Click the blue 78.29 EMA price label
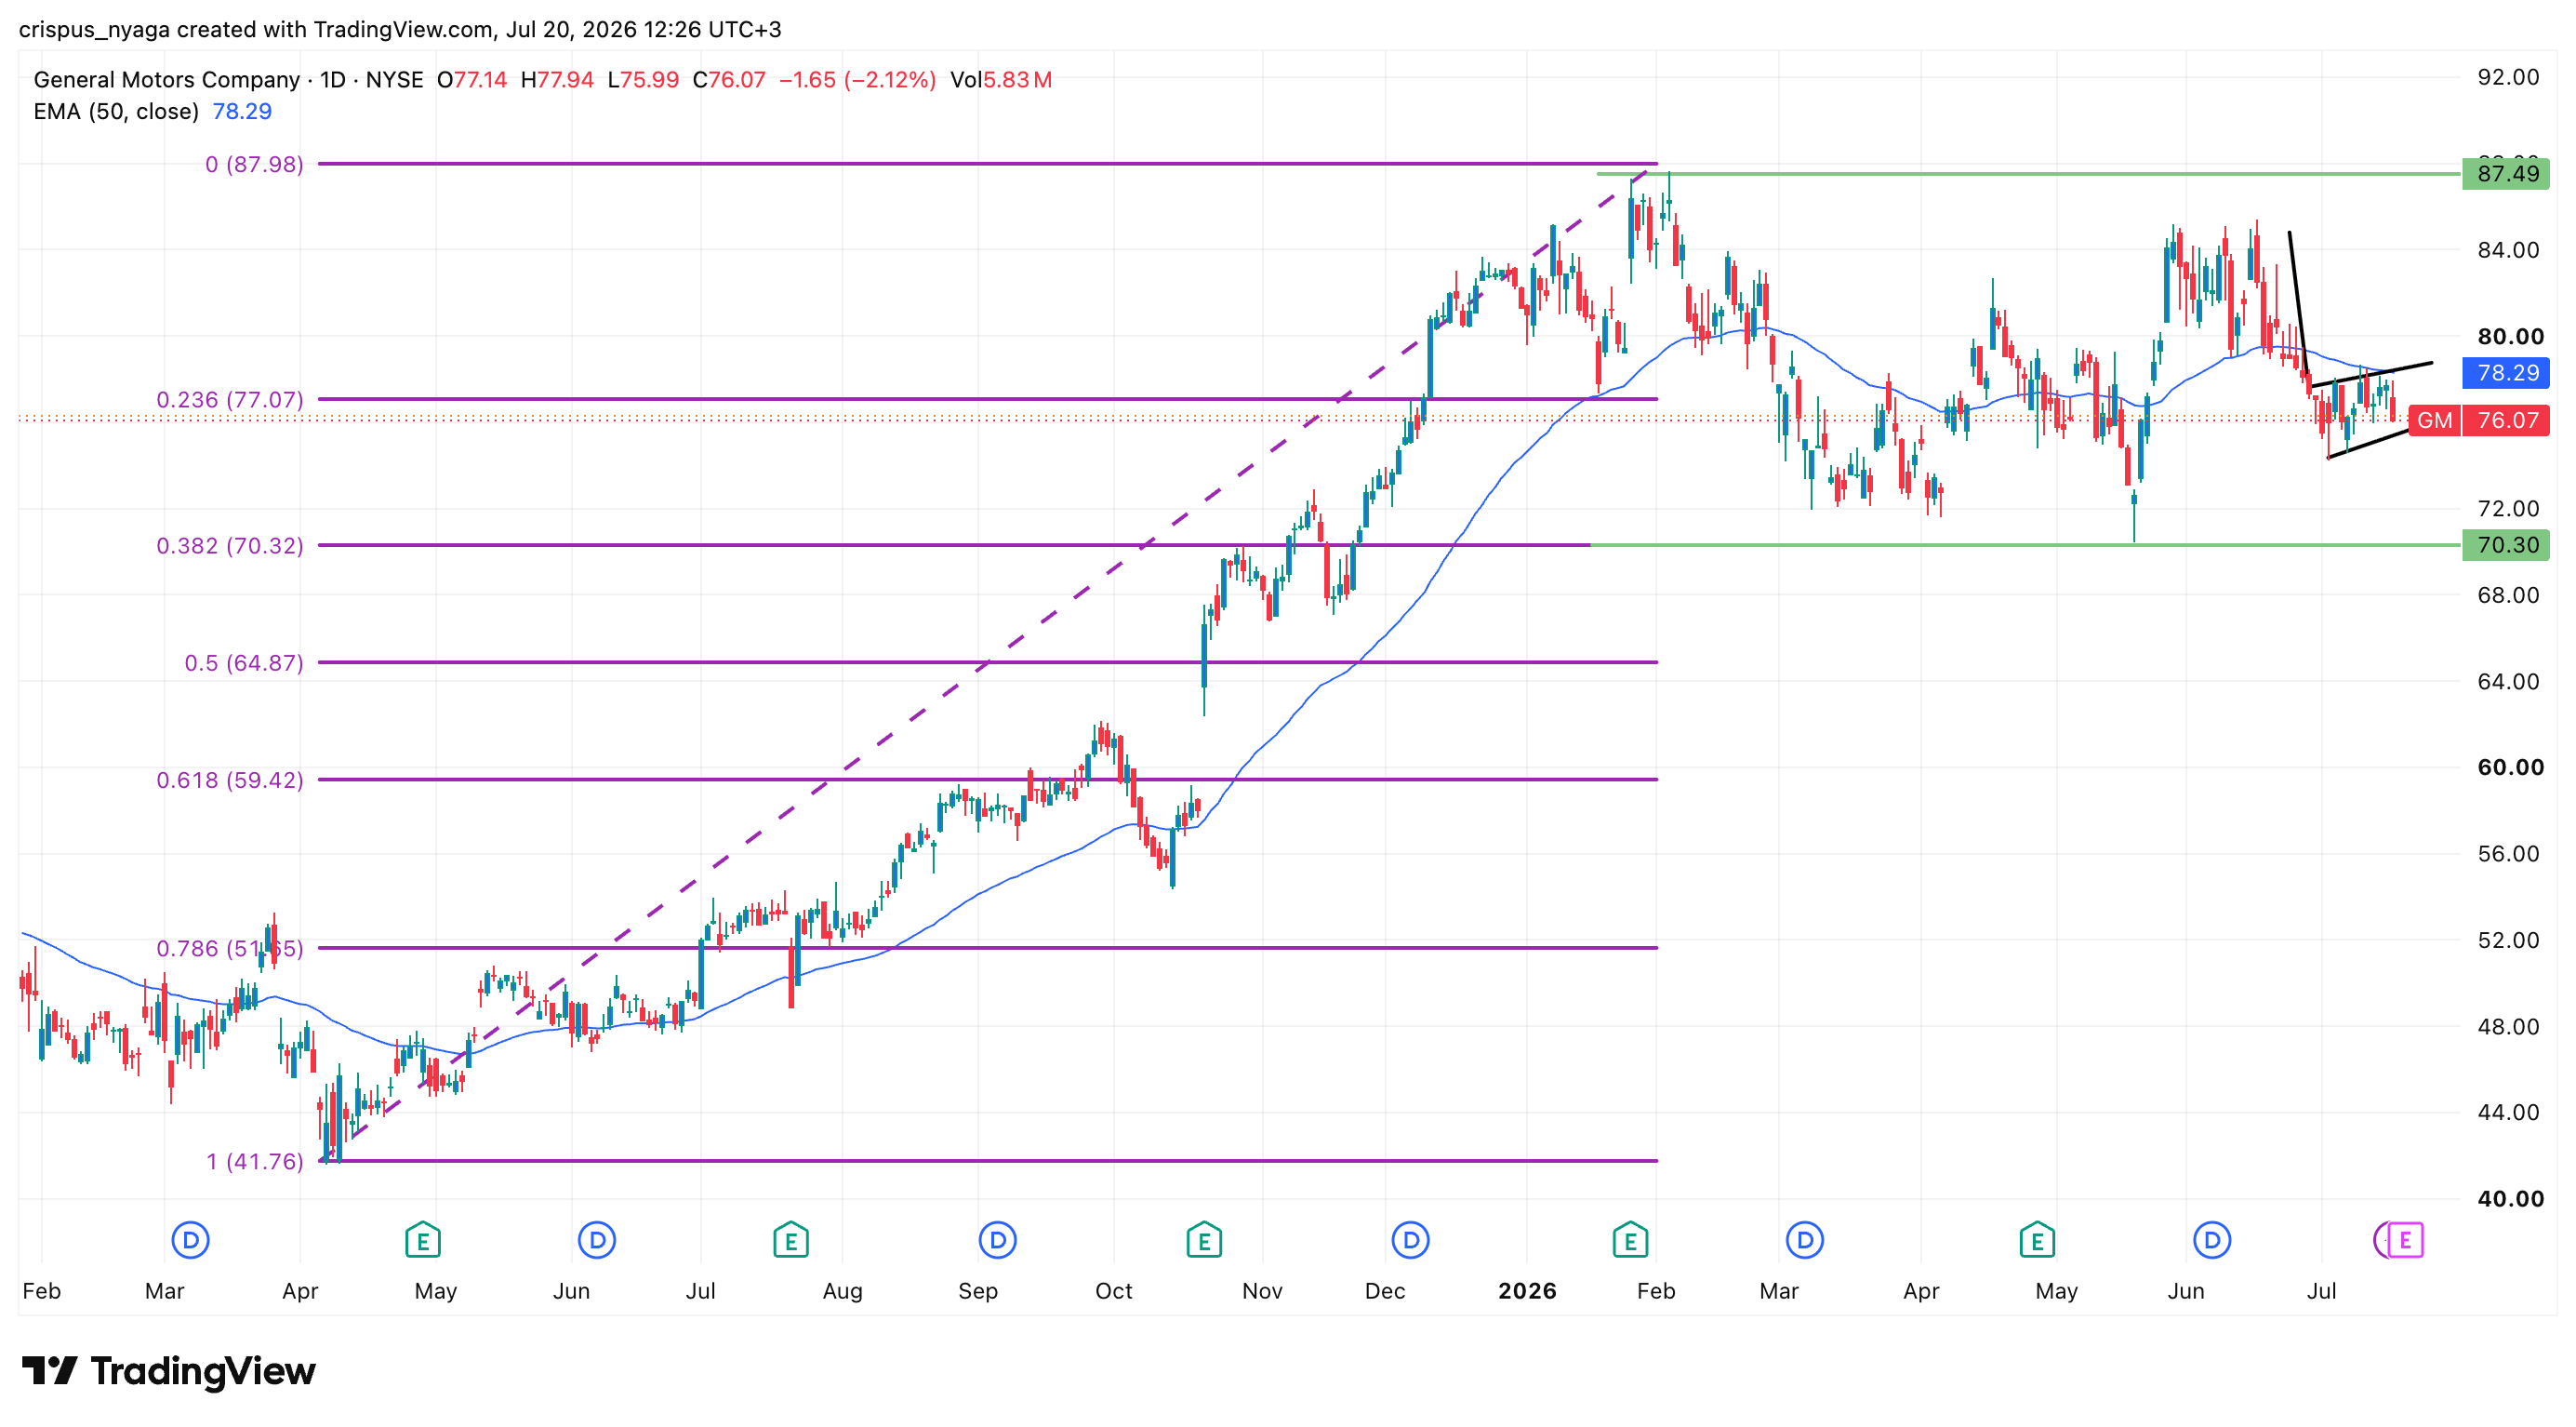This screenshot has height=1427, width=2576. tap(2507, 373)
